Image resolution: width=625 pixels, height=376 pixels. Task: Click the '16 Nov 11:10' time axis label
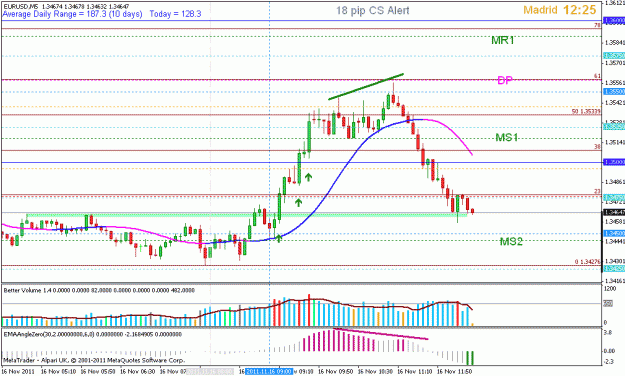[415, 372]
